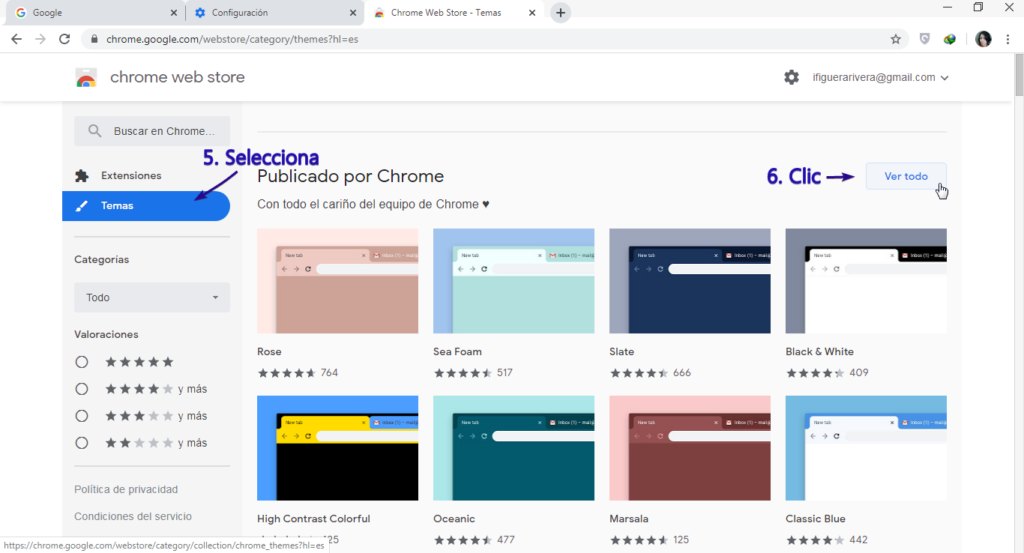
Task: Click the browser reload page icon
Action: pyautogui.click(x=65, y=39)
